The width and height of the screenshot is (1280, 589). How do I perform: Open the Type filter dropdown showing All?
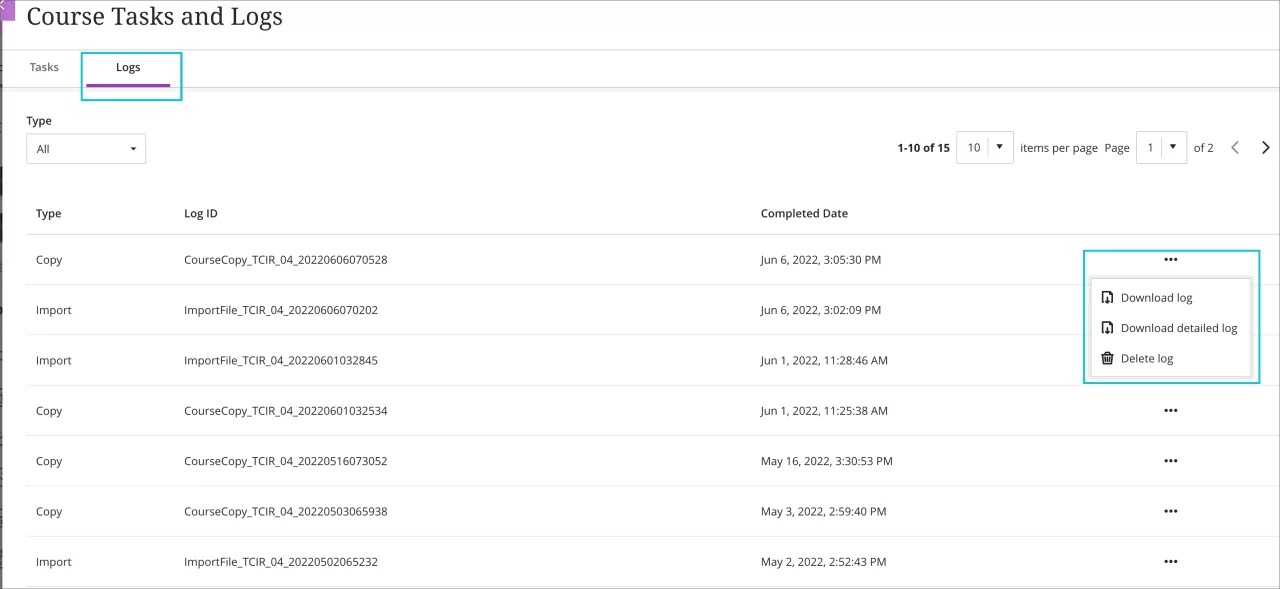[x=86, y=148]
